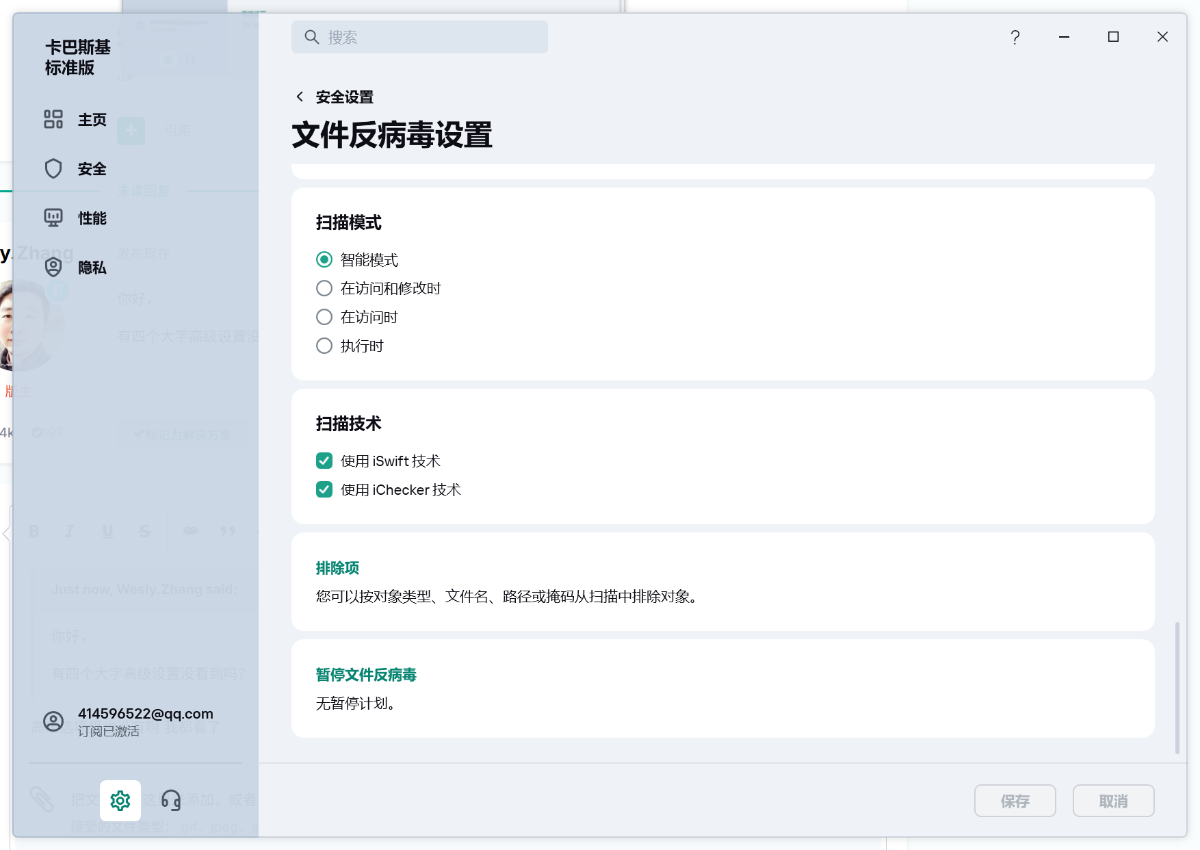Click the magnifier icon in search box
This screenshot has width=1200, height=850.
point(311,37)
